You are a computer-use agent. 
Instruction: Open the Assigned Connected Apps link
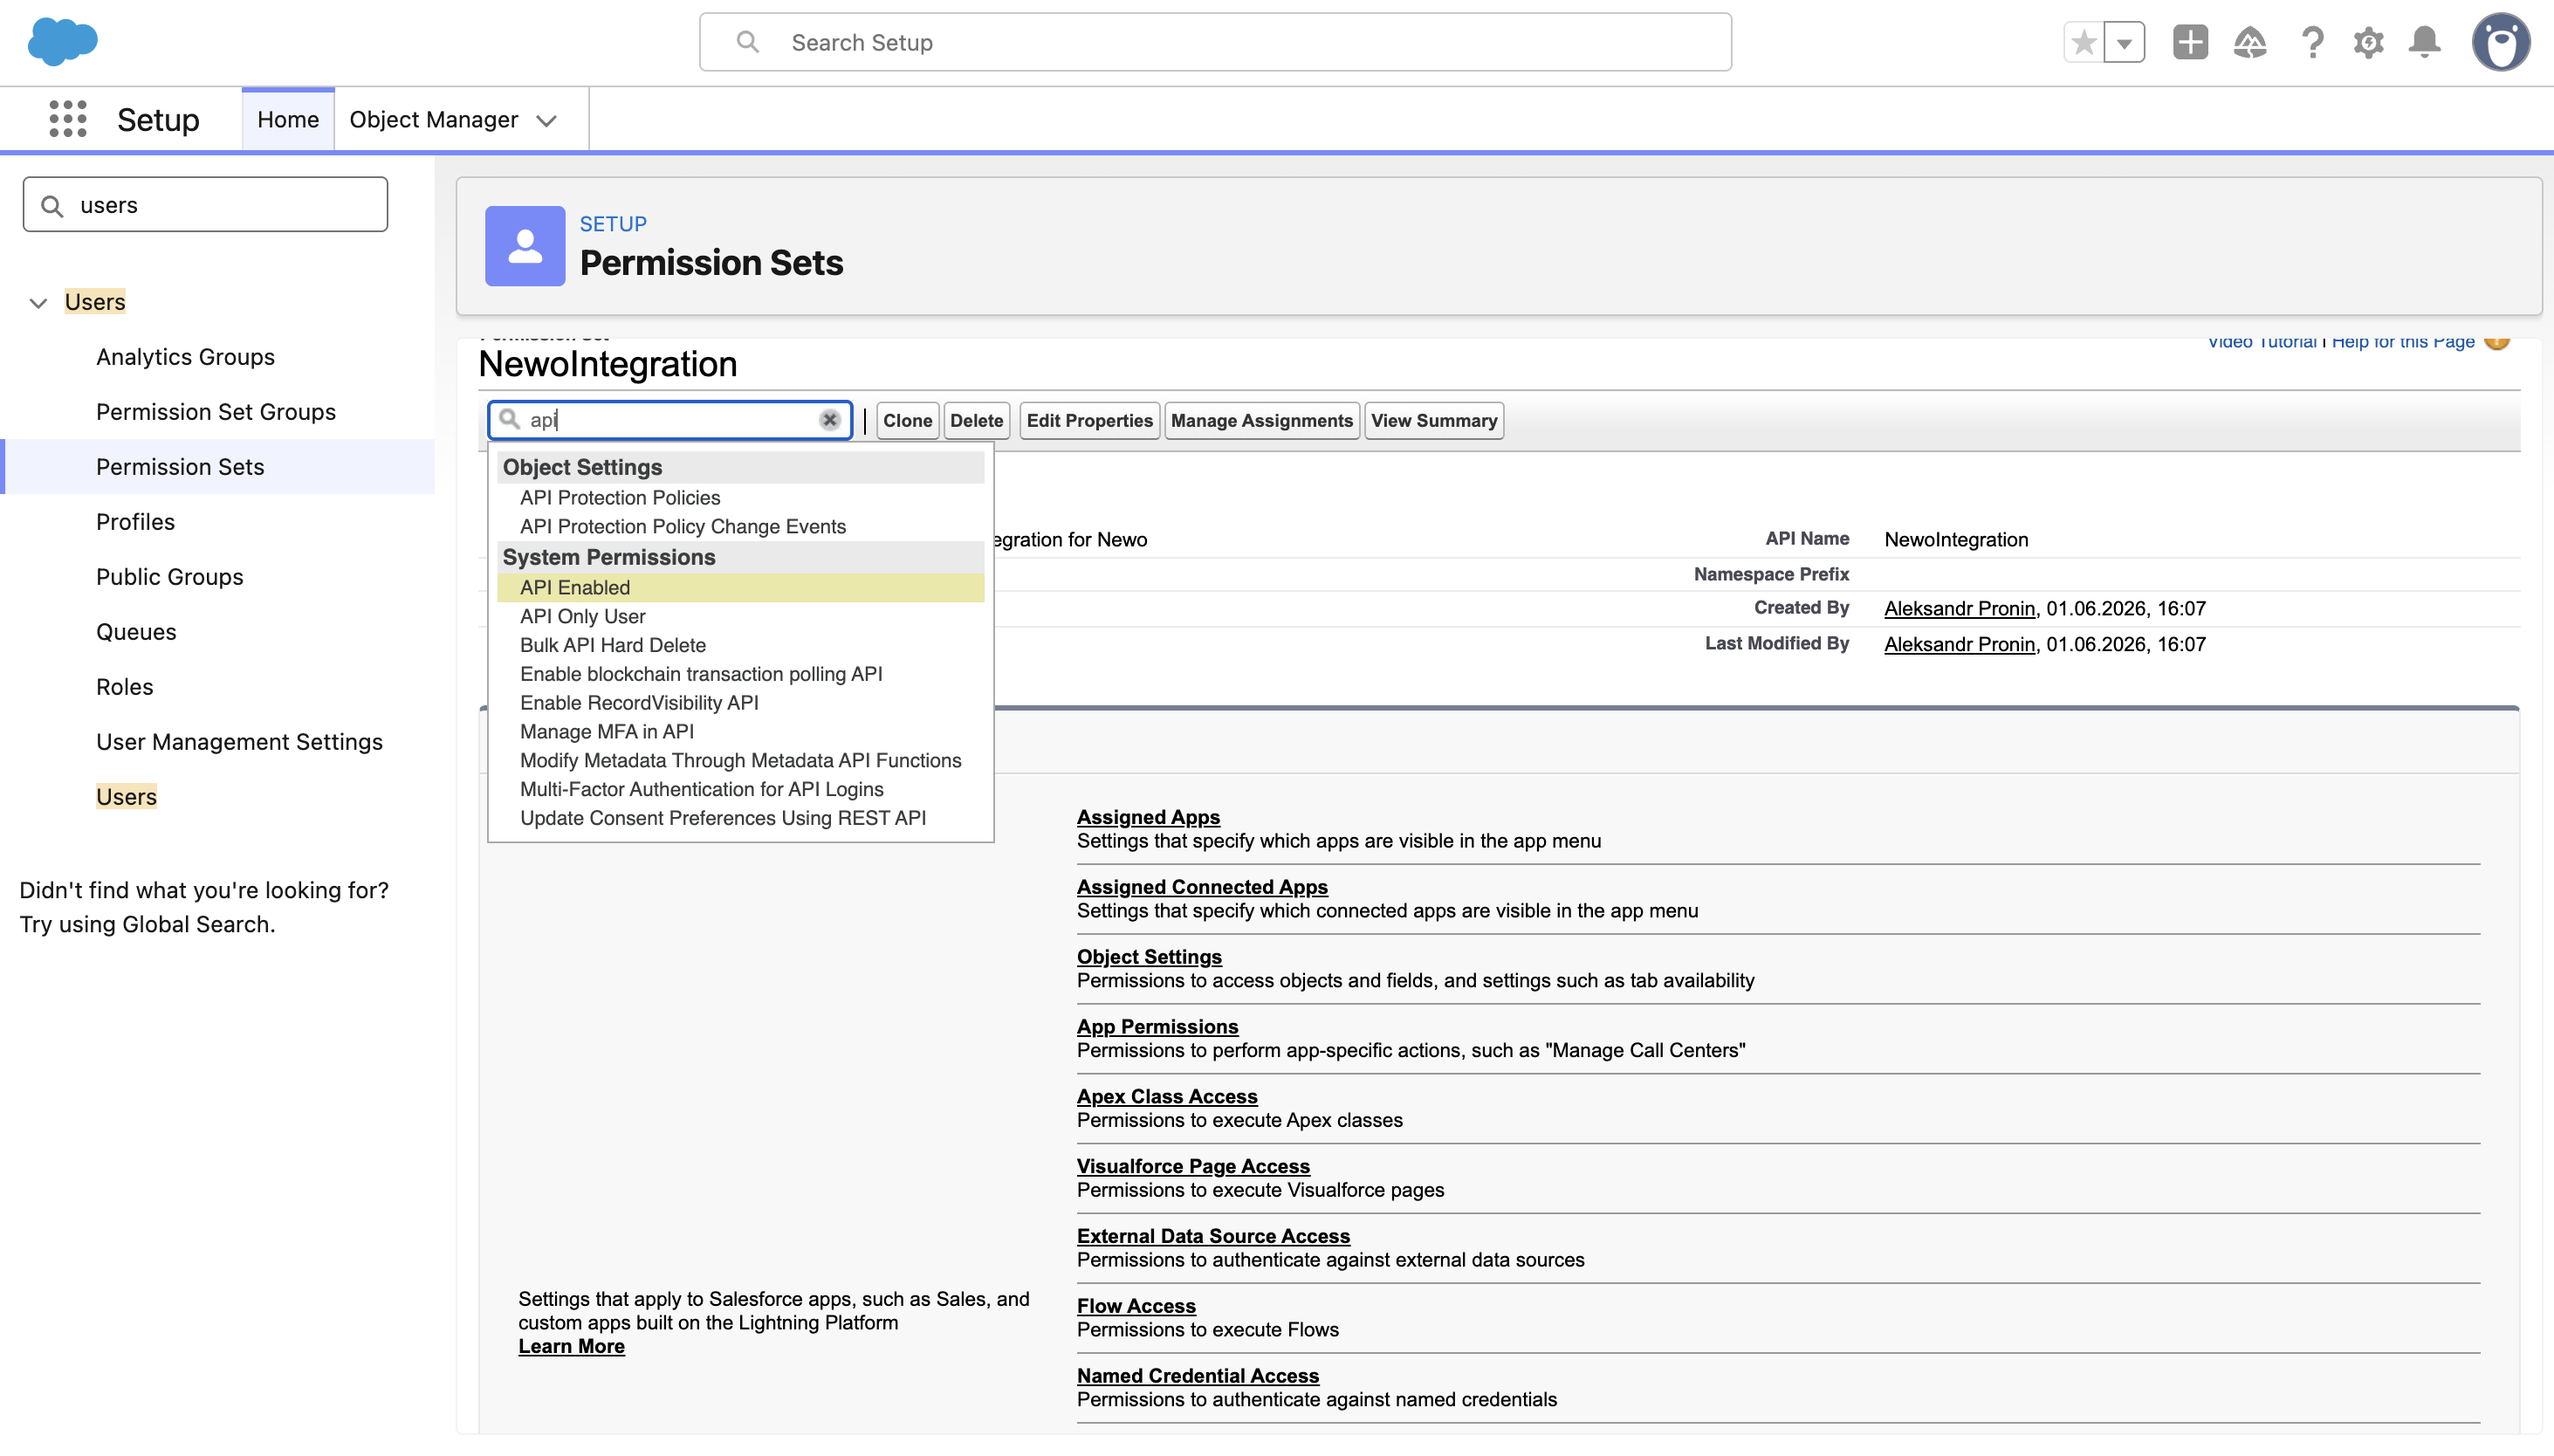(x=1202, y=887)
